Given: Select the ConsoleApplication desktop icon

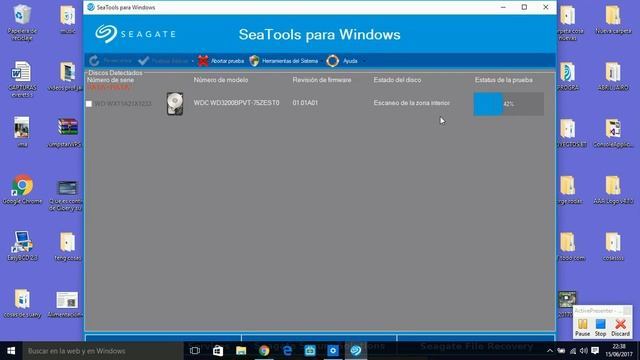Looking at the screenshot, I should [x=613, y=133].
